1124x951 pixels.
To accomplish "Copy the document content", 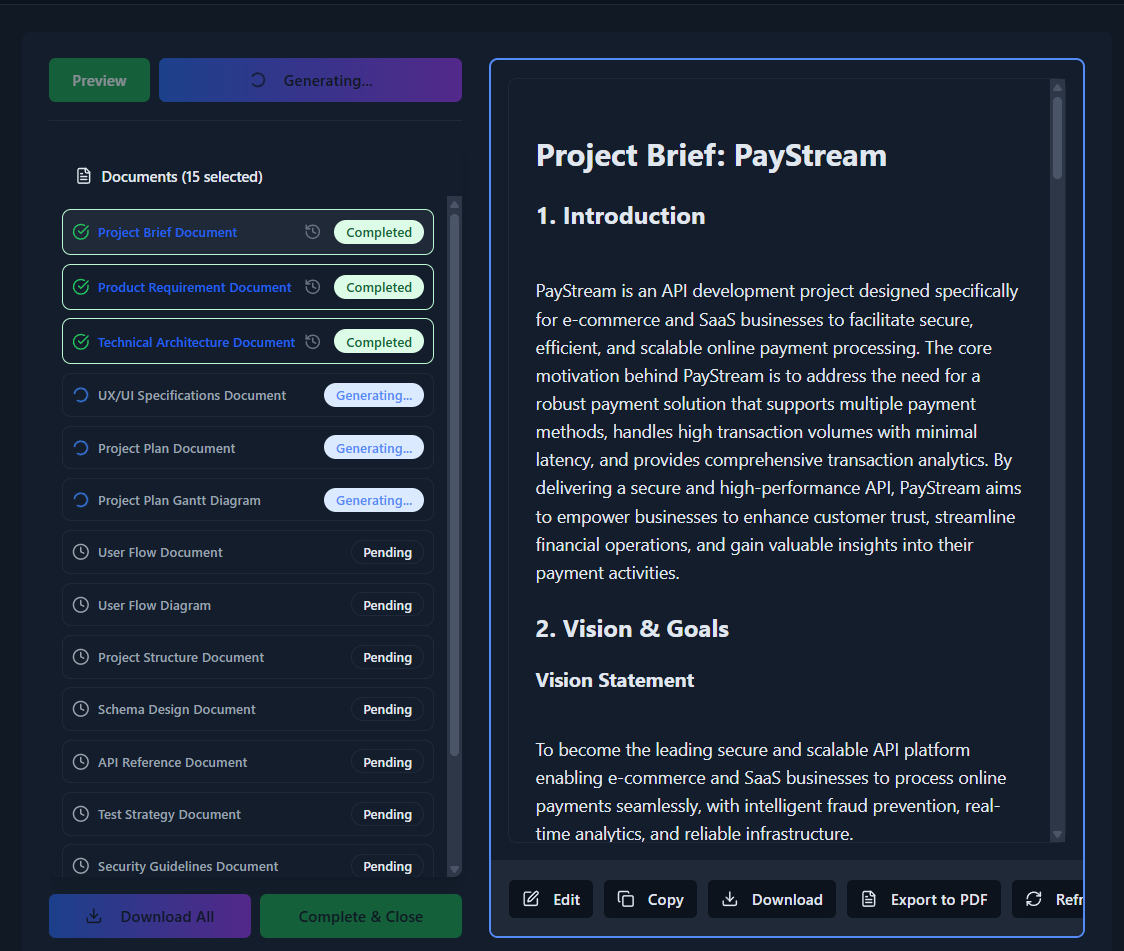I will (650, 899).
